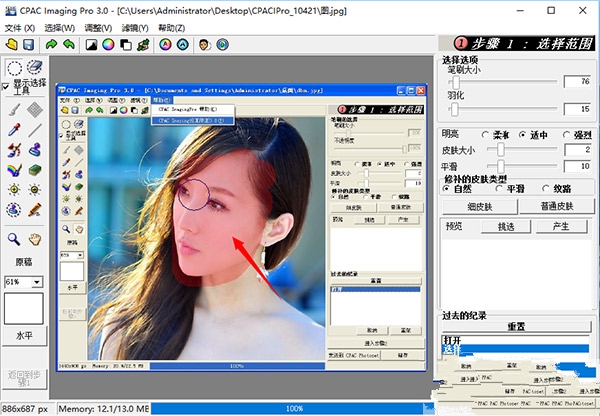The image size is (600, 416).
Task: Click the blue-ringed letter A icon
Action: click(x=183, y=45)
